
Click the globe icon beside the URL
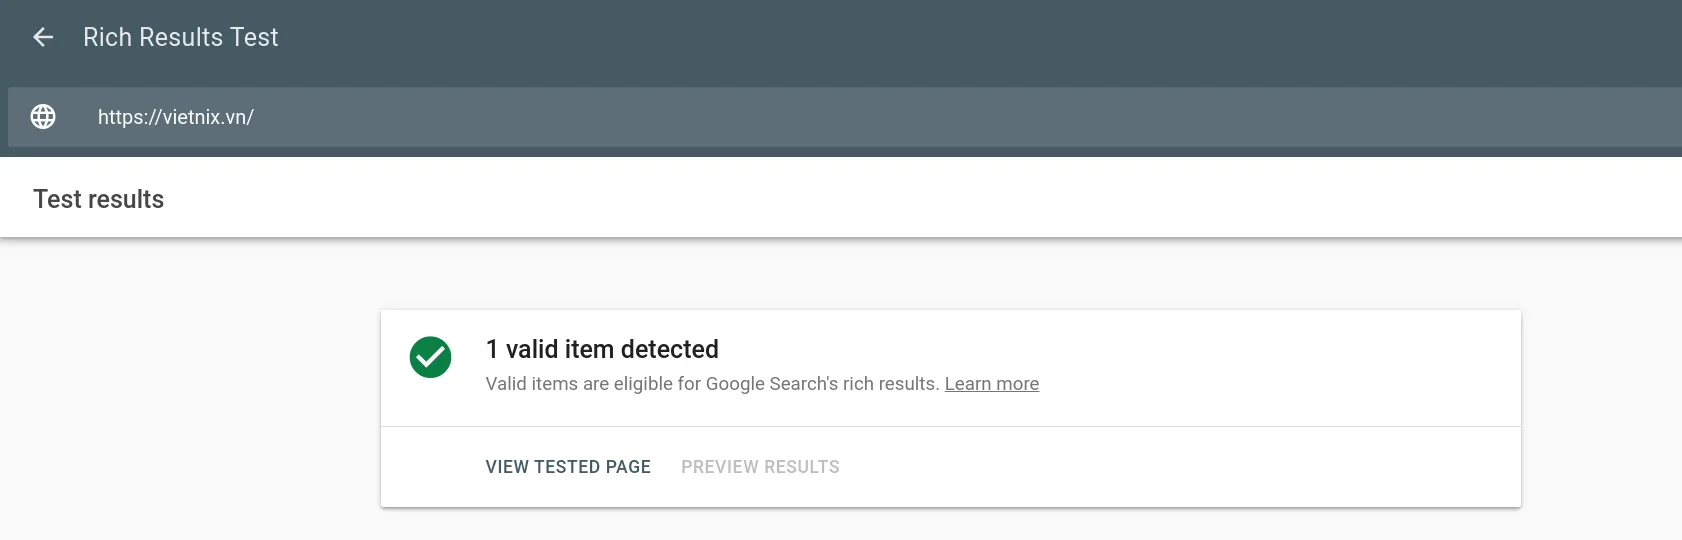[x=43, y=117]
